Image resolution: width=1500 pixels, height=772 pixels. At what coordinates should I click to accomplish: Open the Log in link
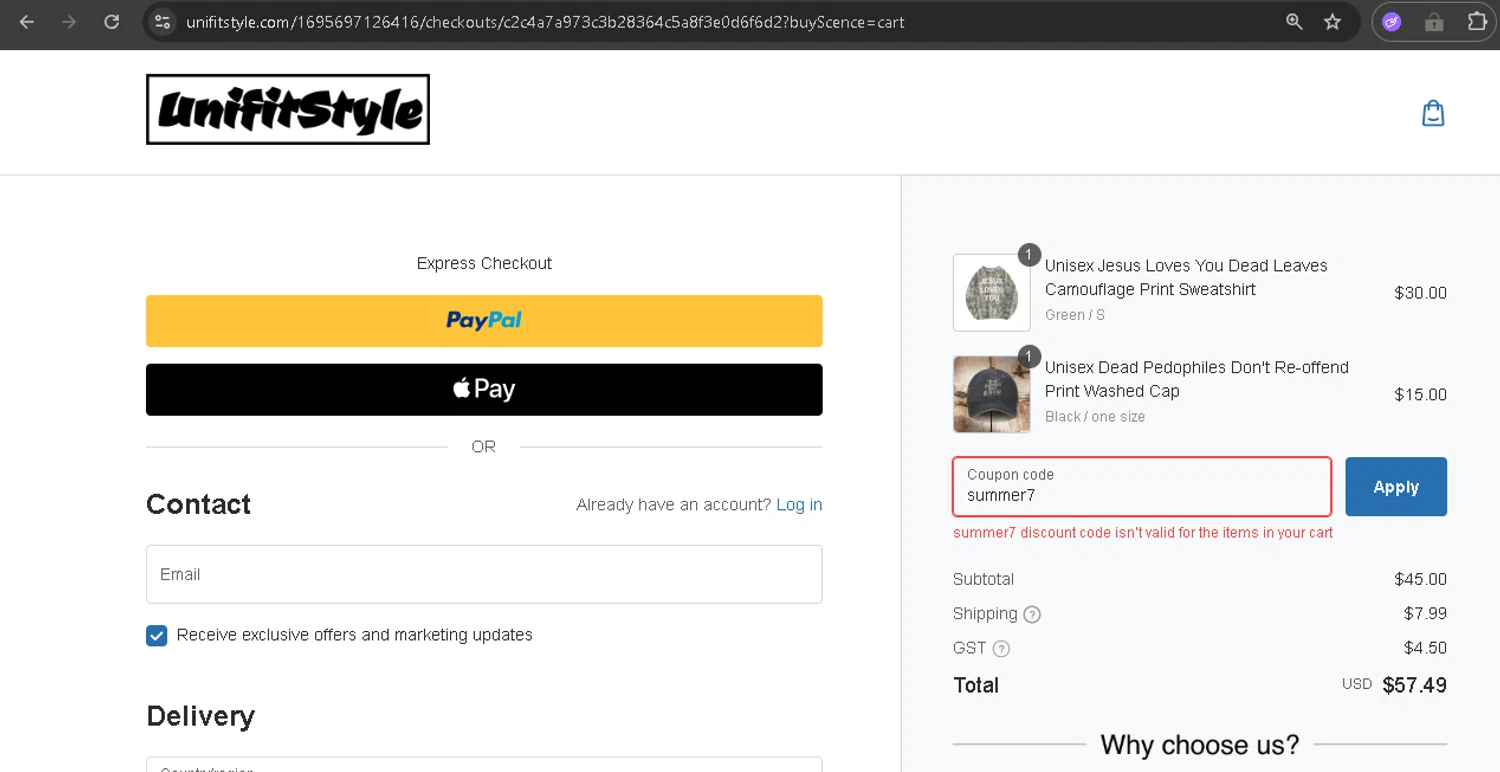[x=799, y=504]
